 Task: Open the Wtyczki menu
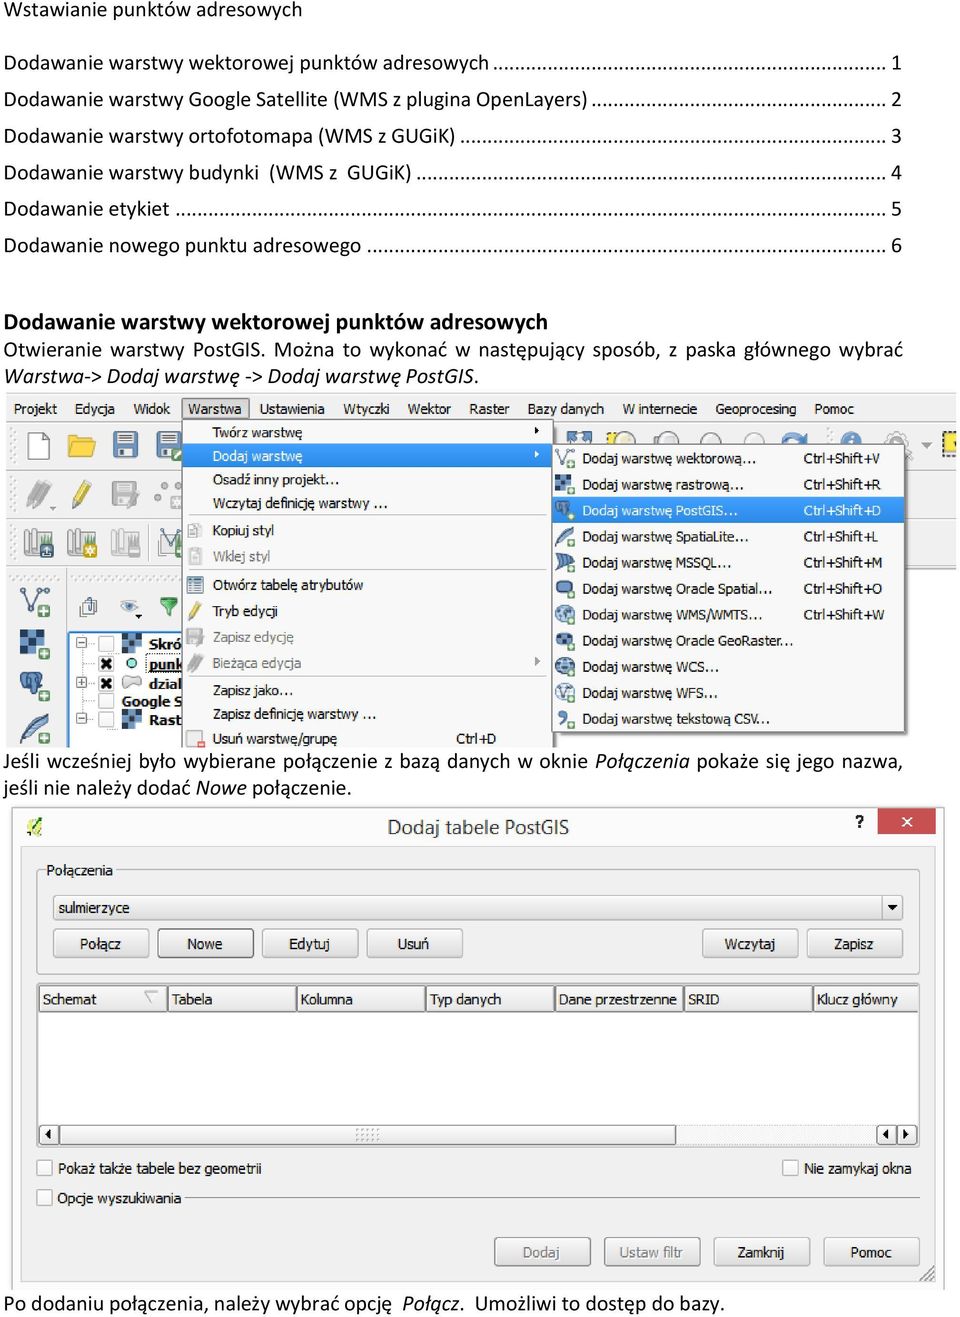pyautogui.click(x=366, y=409)
